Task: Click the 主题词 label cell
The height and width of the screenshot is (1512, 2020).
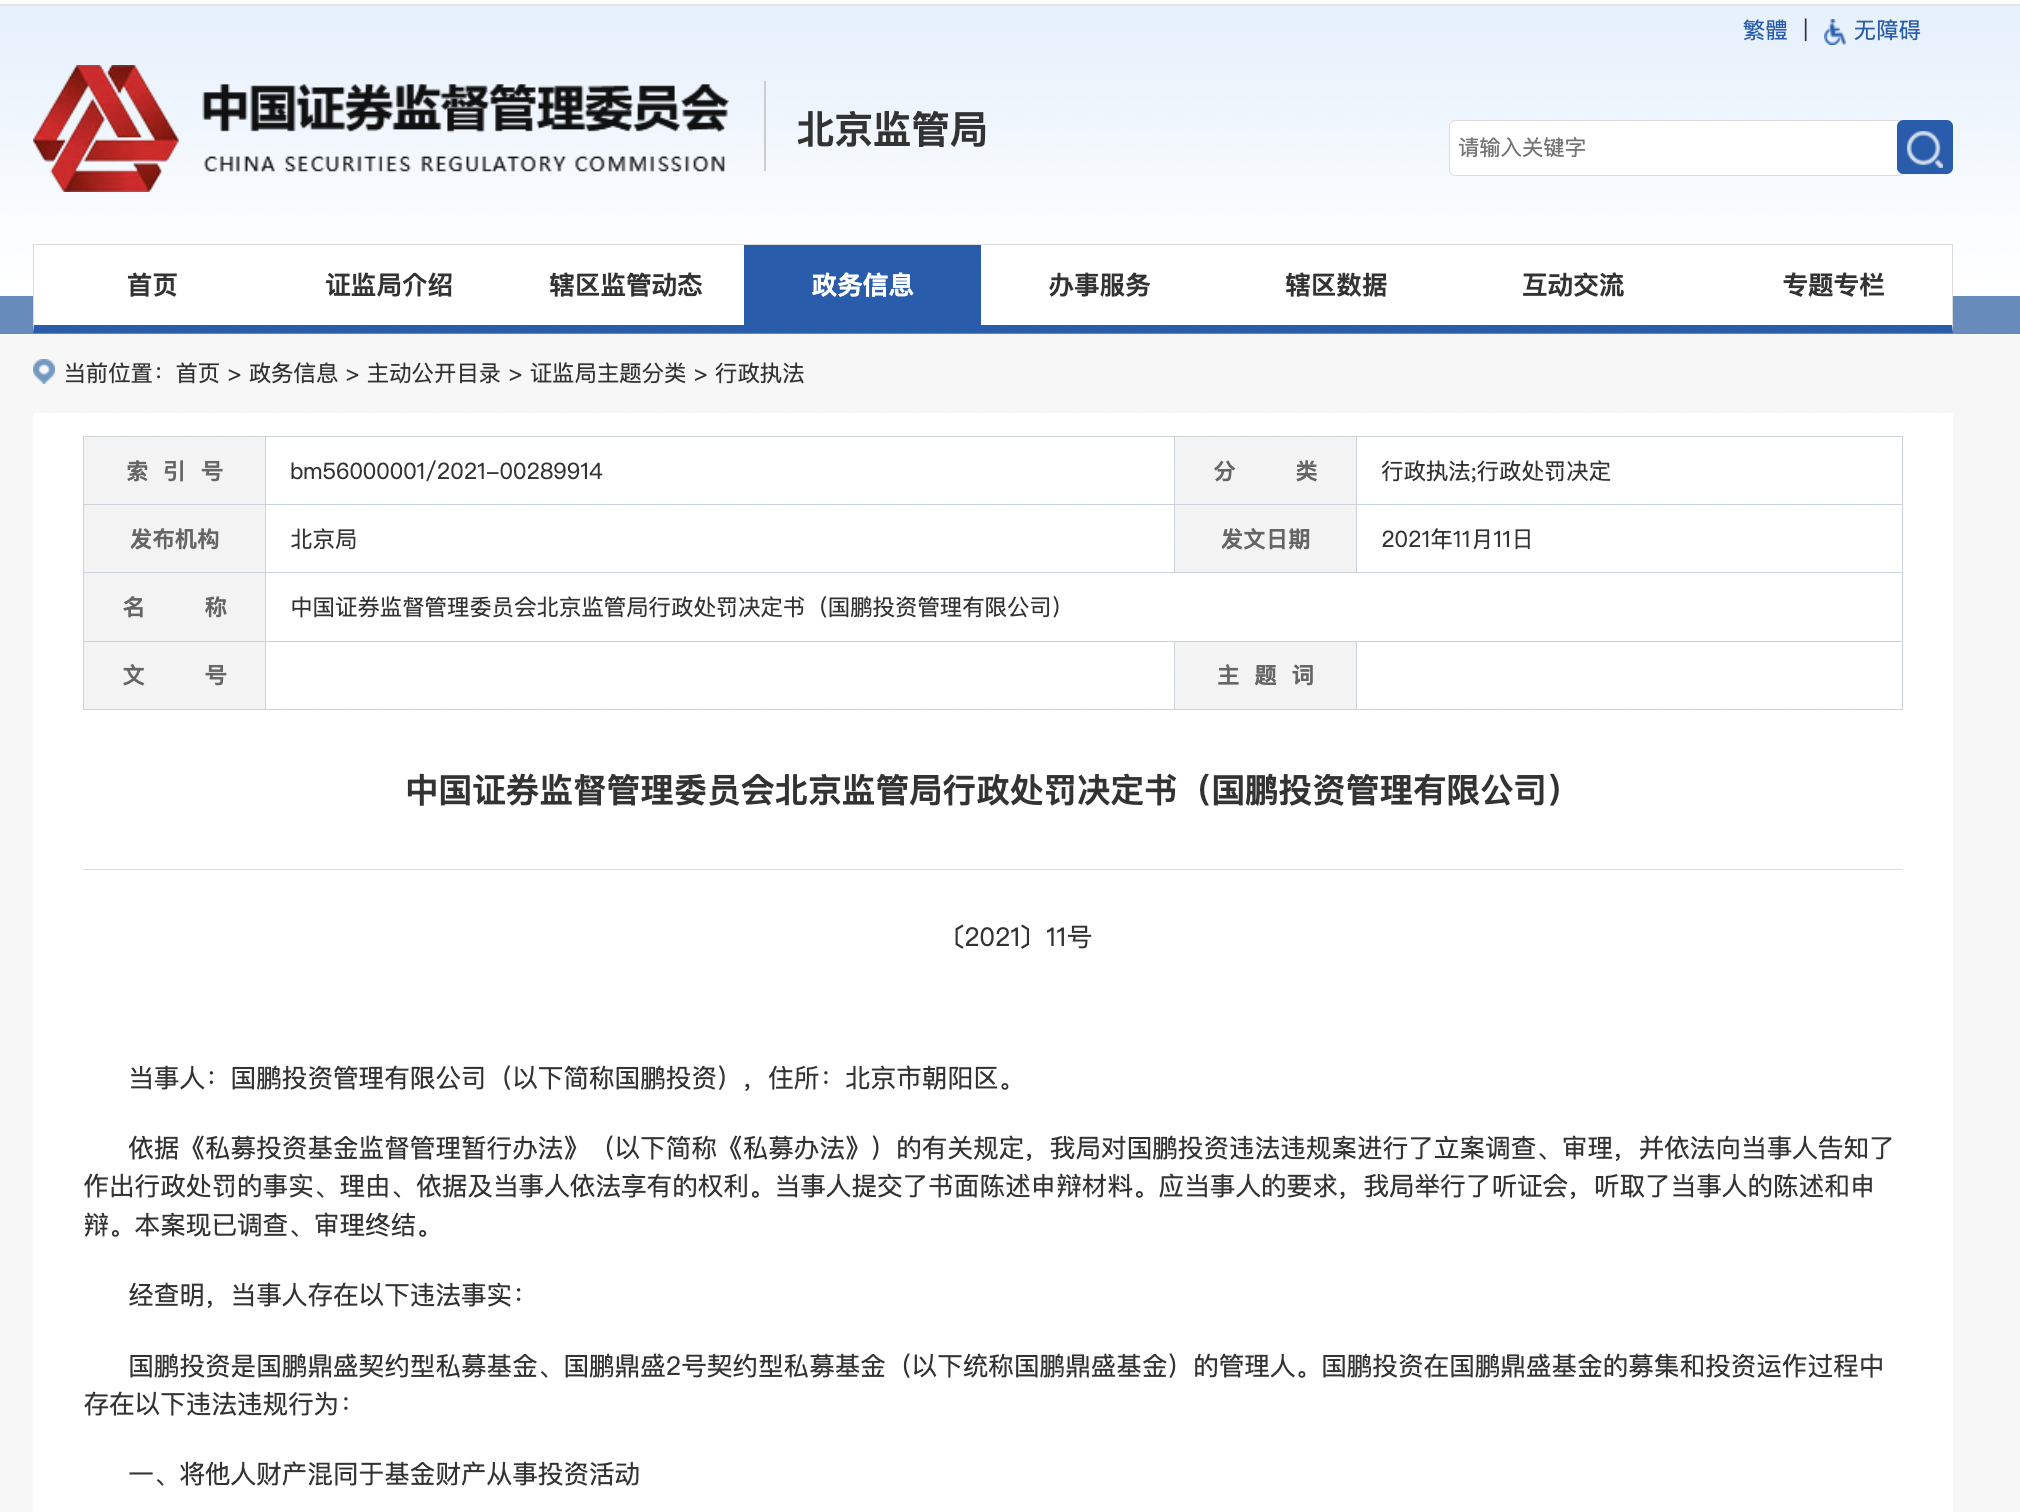Action: tap(1265, 675)
